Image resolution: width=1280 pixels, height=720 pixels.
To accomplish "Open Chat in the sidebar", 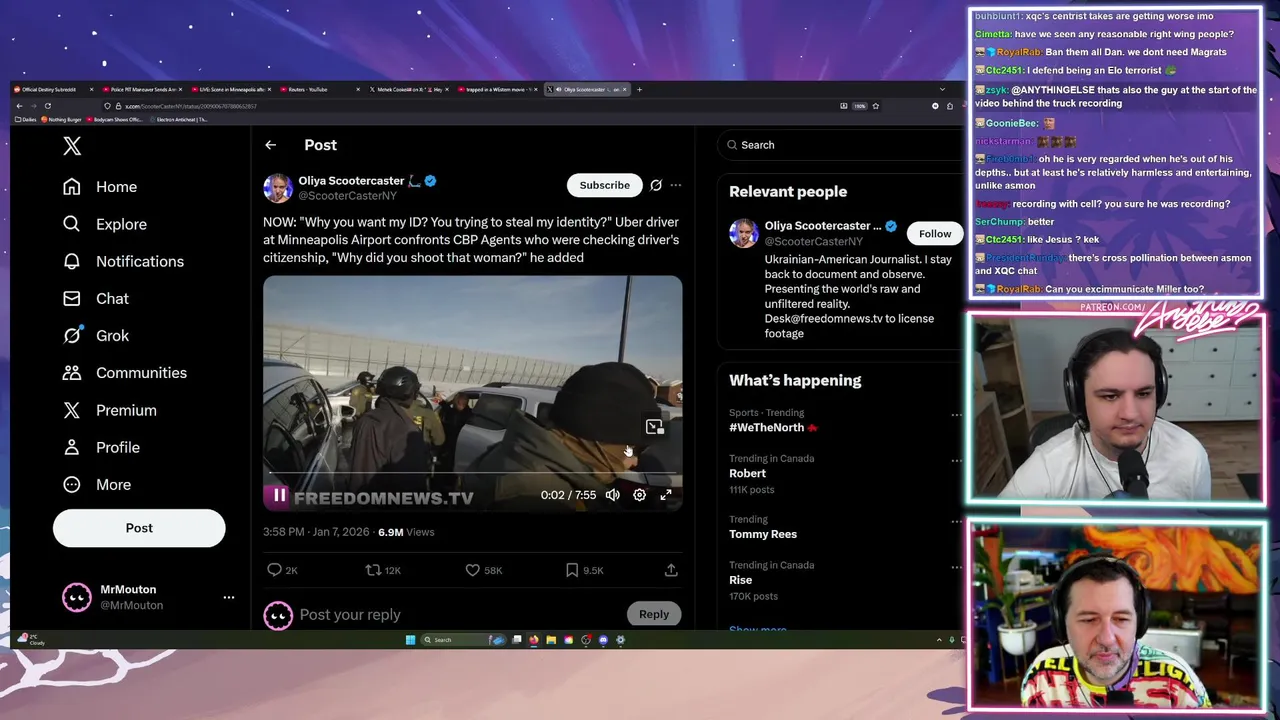I will (x=96, y=298).
